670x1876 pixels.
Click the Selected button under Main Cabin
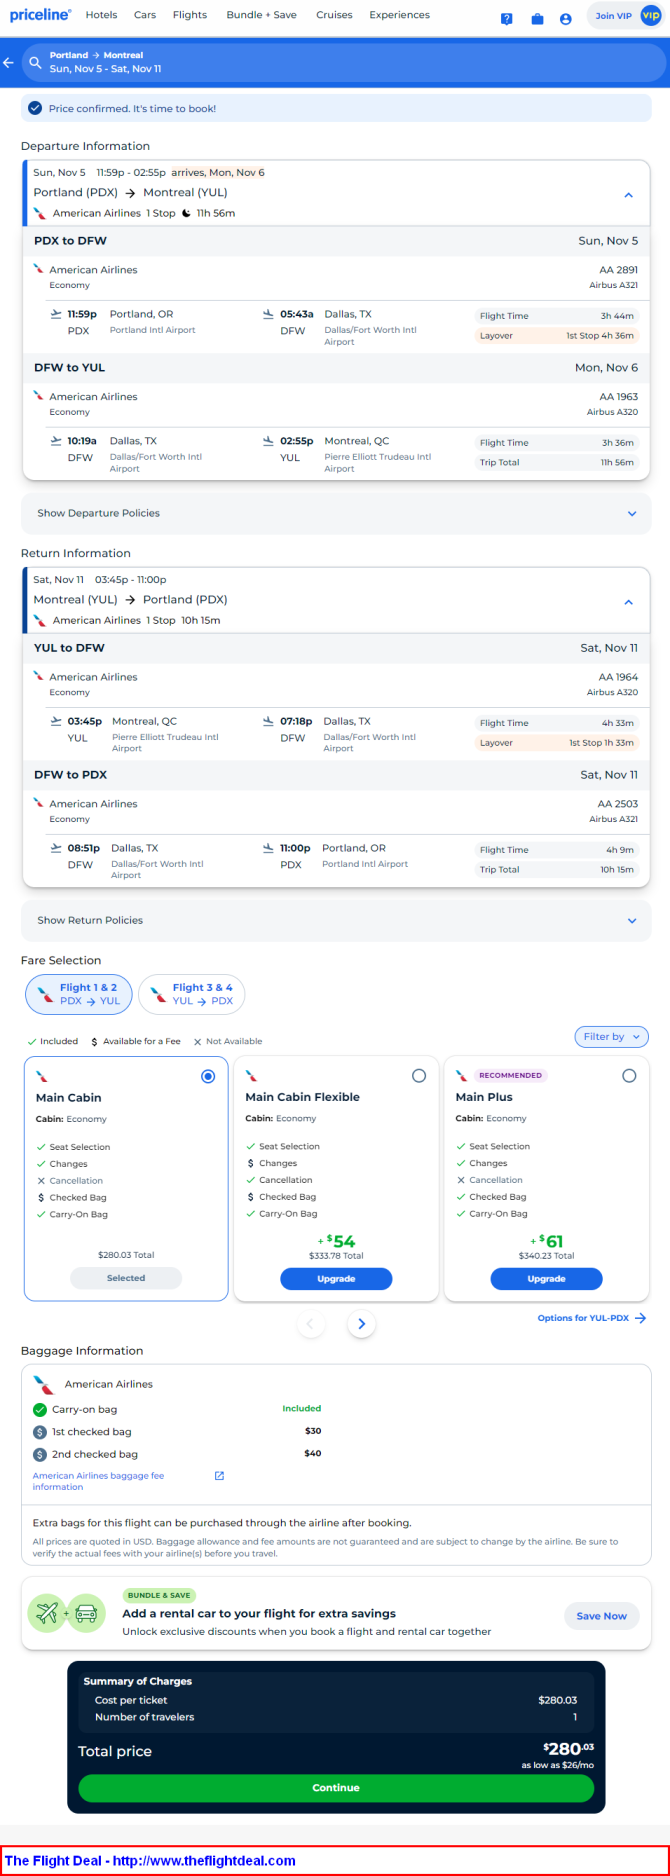click(x=126, y=1278)
